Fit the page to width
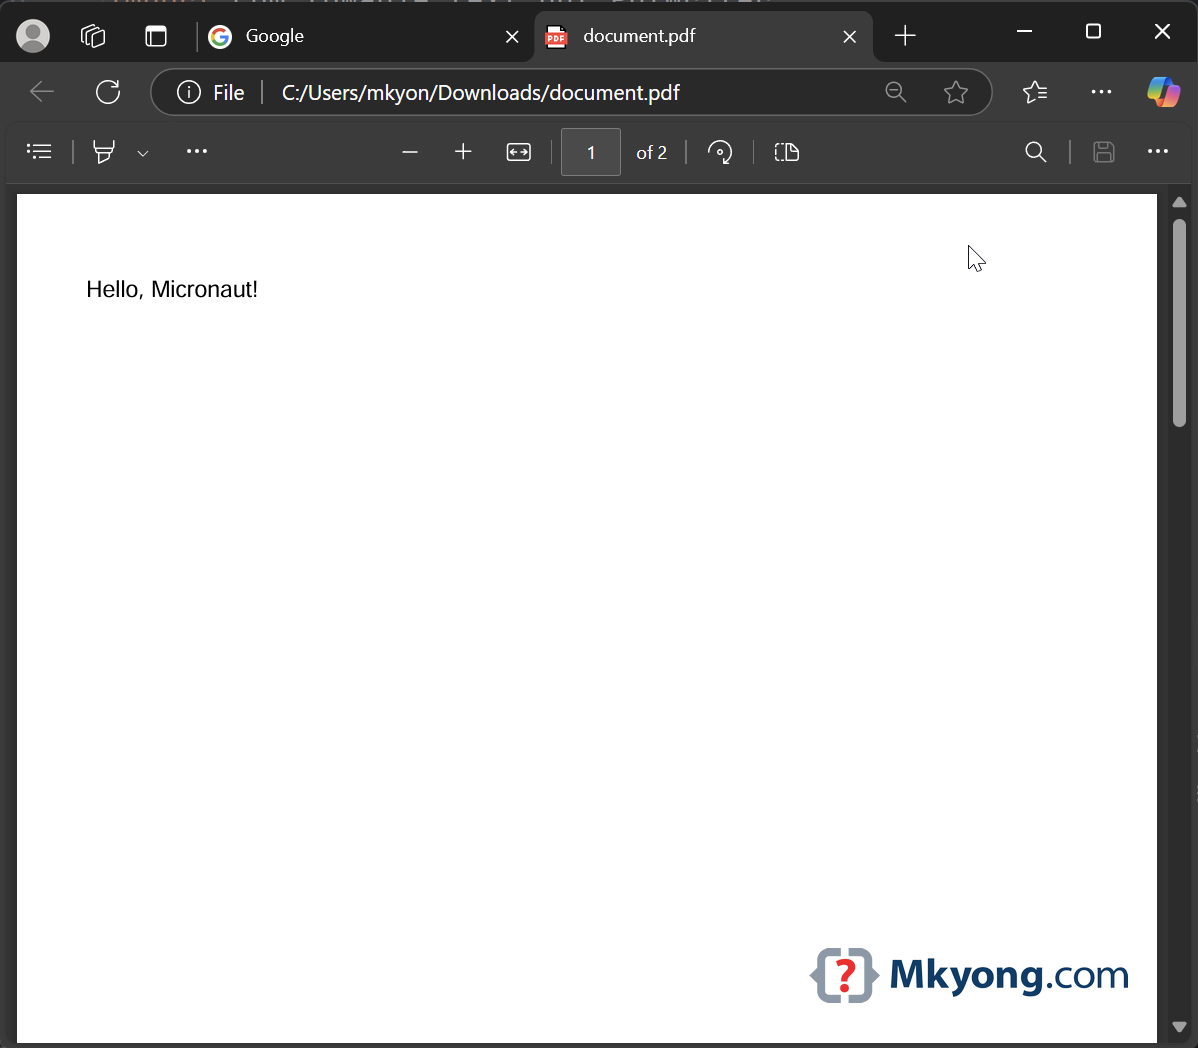Screen dimensions: 1198x1048 518,152
